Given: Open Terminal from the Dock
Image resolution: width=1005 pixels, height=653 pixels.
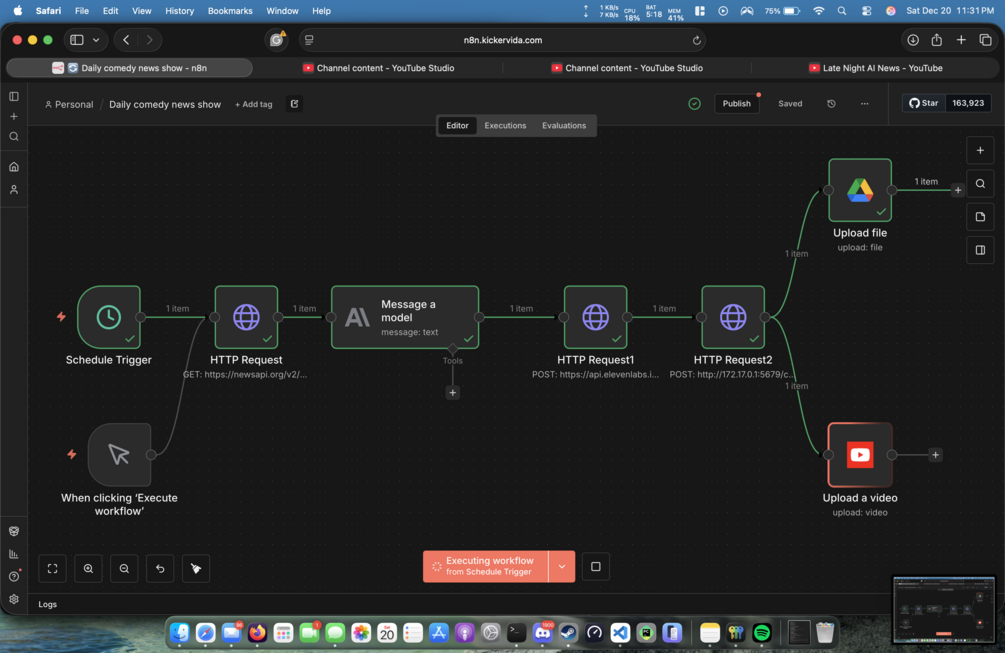Looking at the screenshot, I should [x=516, y=633].
